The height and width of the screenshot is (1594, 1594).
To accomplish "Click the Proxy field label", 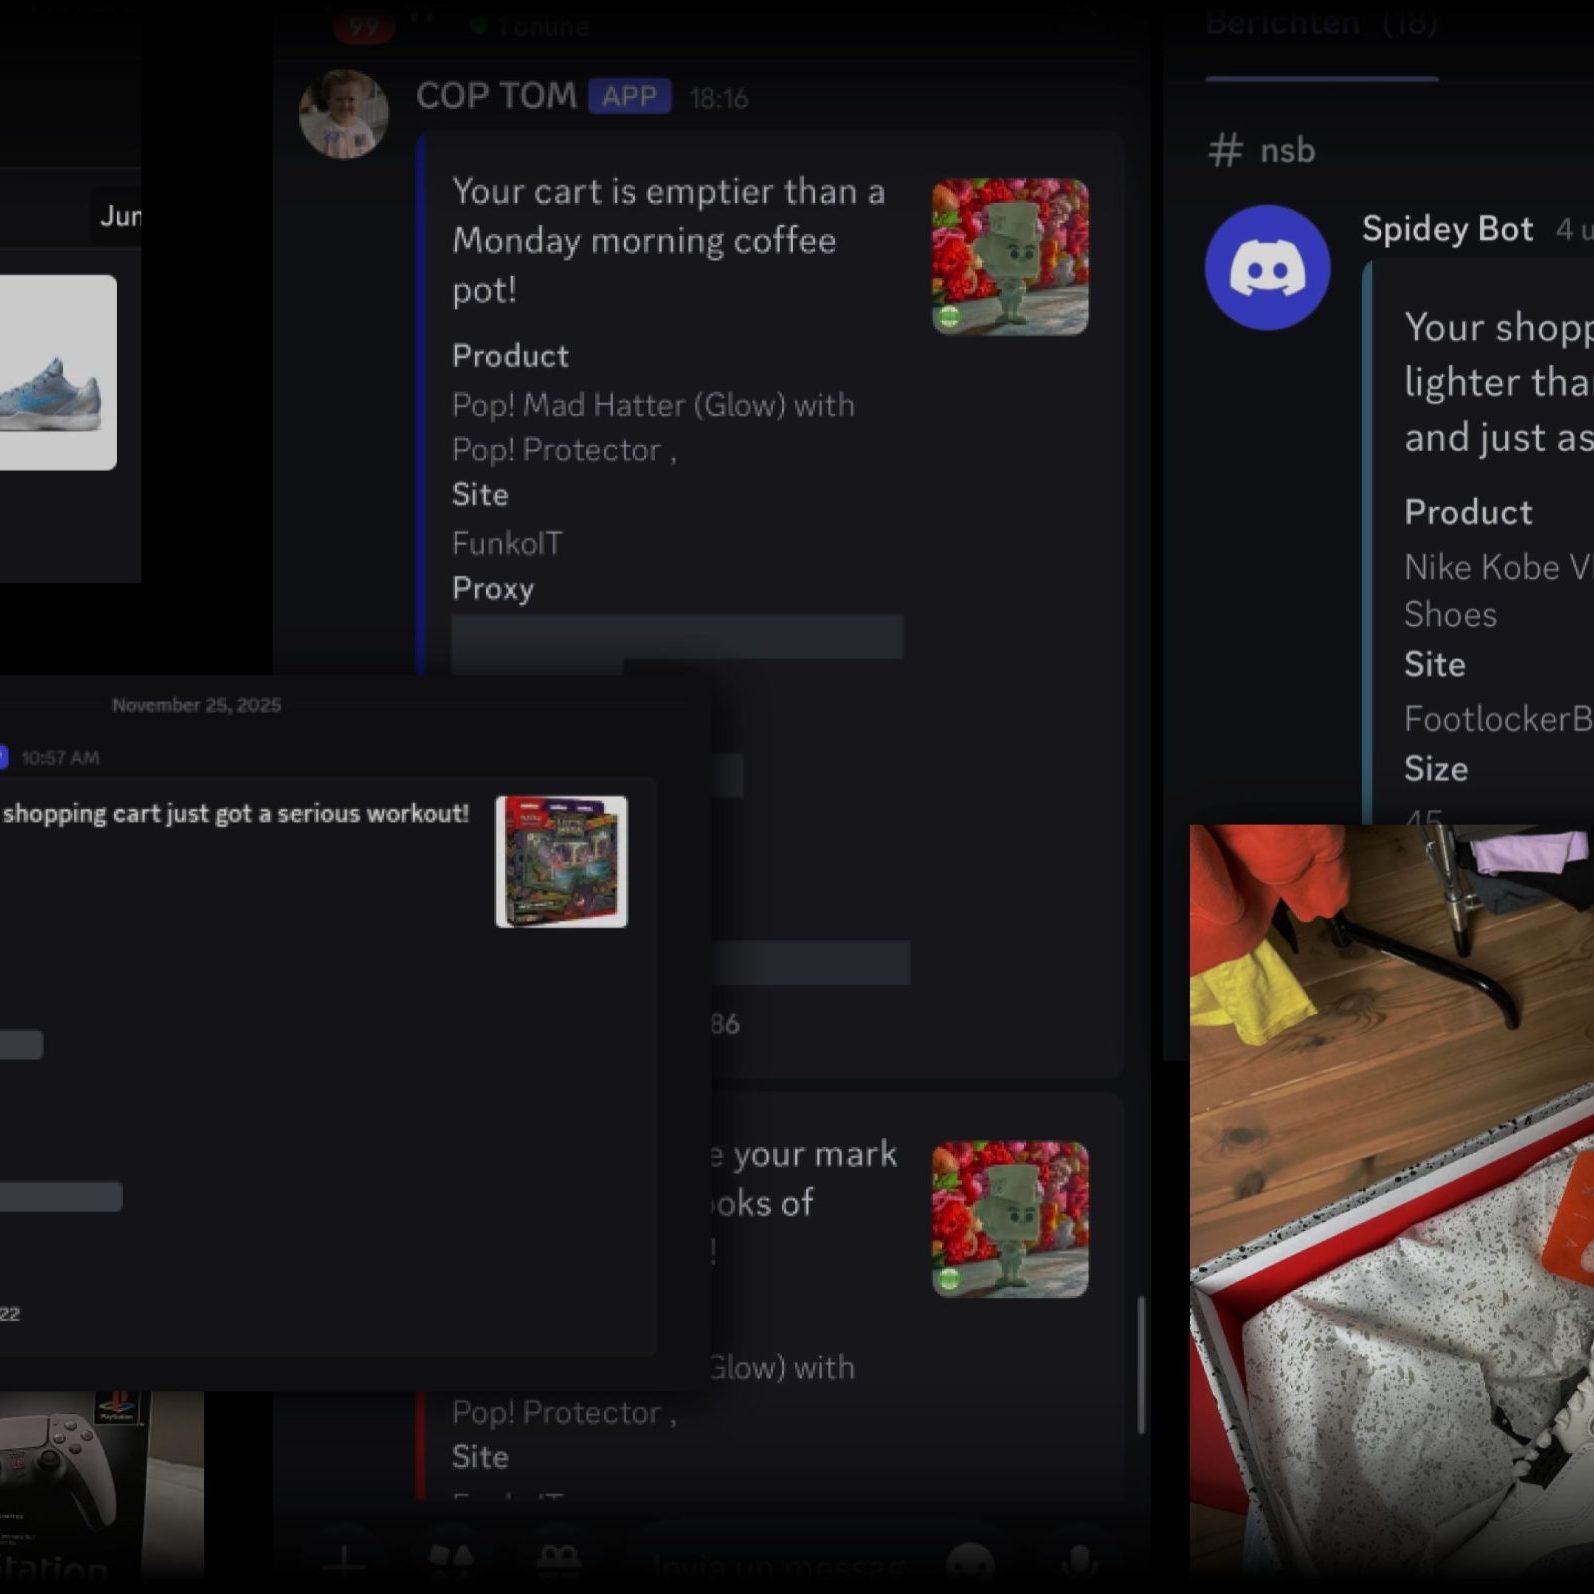I will pos(492,588).
